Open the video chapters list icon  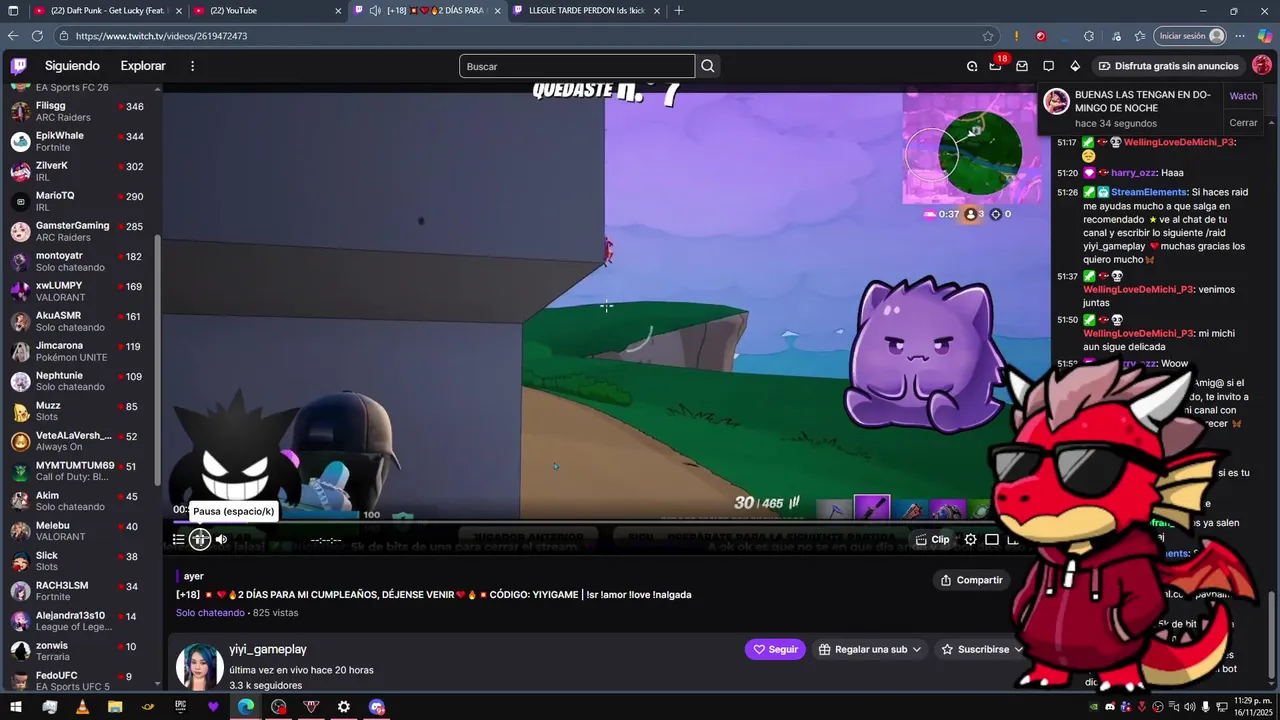tap(178, 539)
